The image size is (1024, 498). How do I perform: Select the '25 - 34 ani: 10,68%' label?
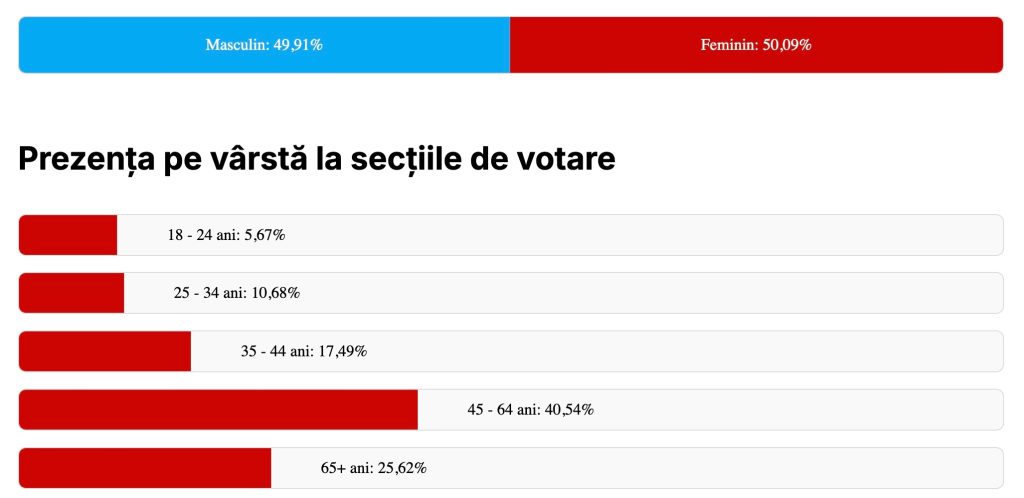coord(237,293)
